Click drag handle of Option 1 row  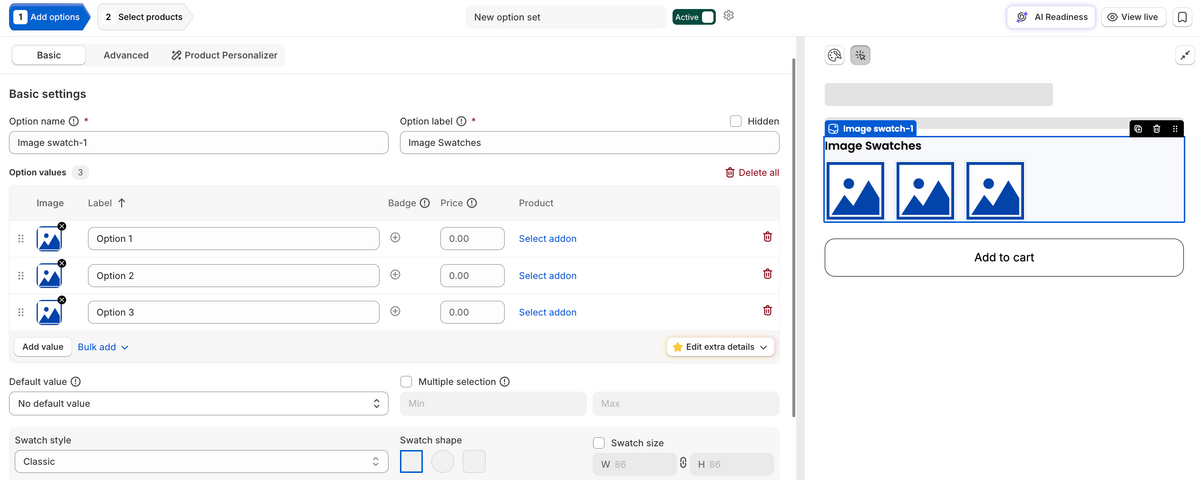tap(21, 238)
